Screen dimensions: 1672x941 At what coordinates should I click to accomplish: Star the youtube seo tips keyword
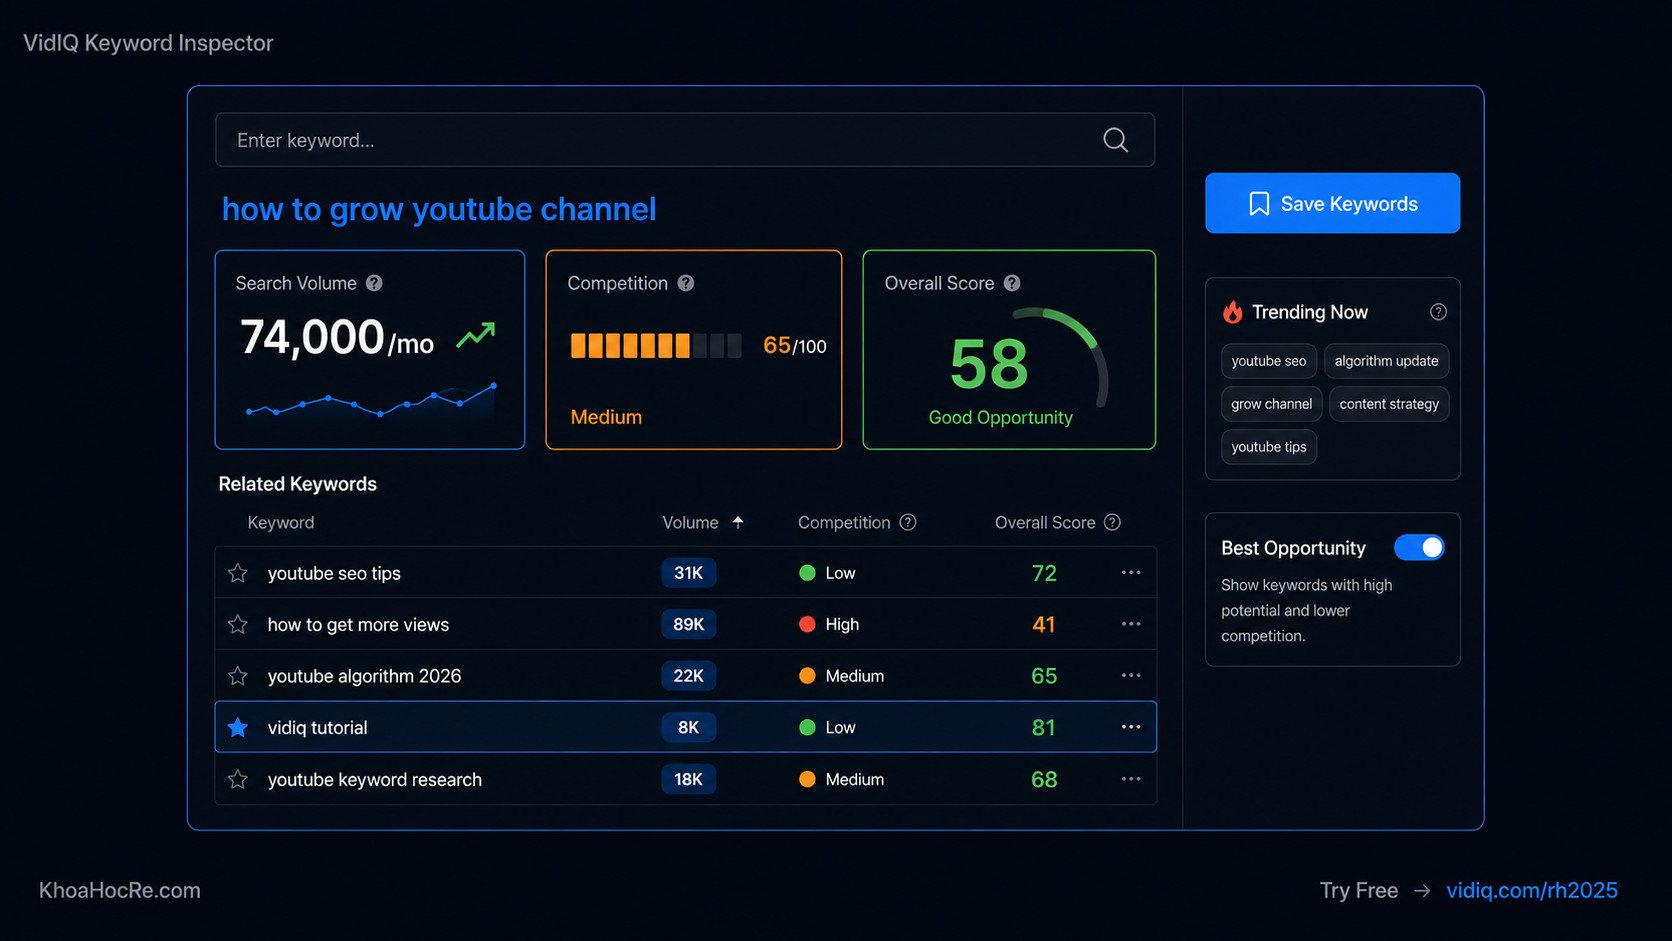tap(238, 573)
